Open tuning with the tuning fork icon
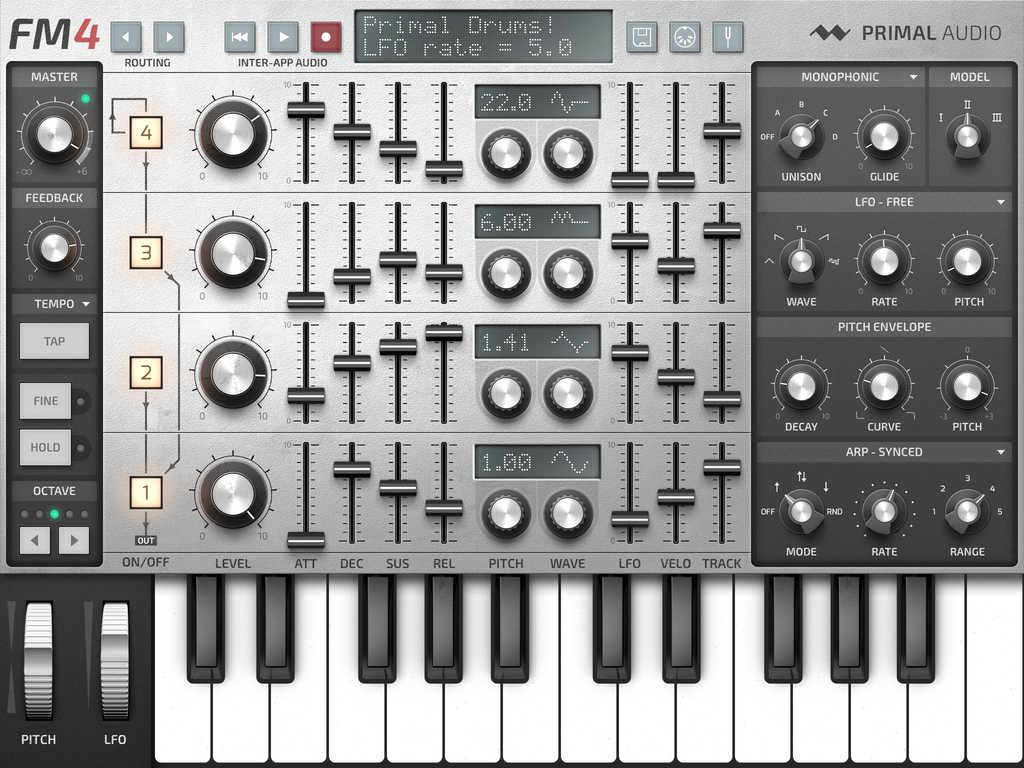Viewport: 1024px width, 768px height. (x=728, y=37)
